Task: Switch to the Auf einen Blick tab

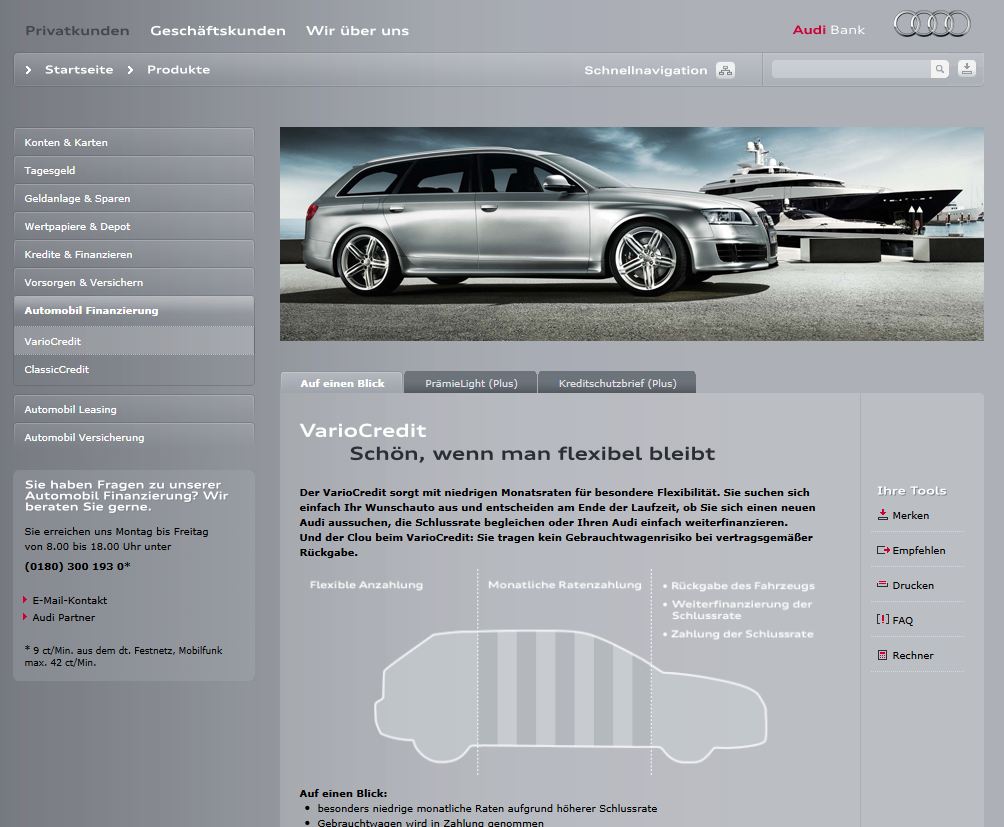Action: pos(342,383)
